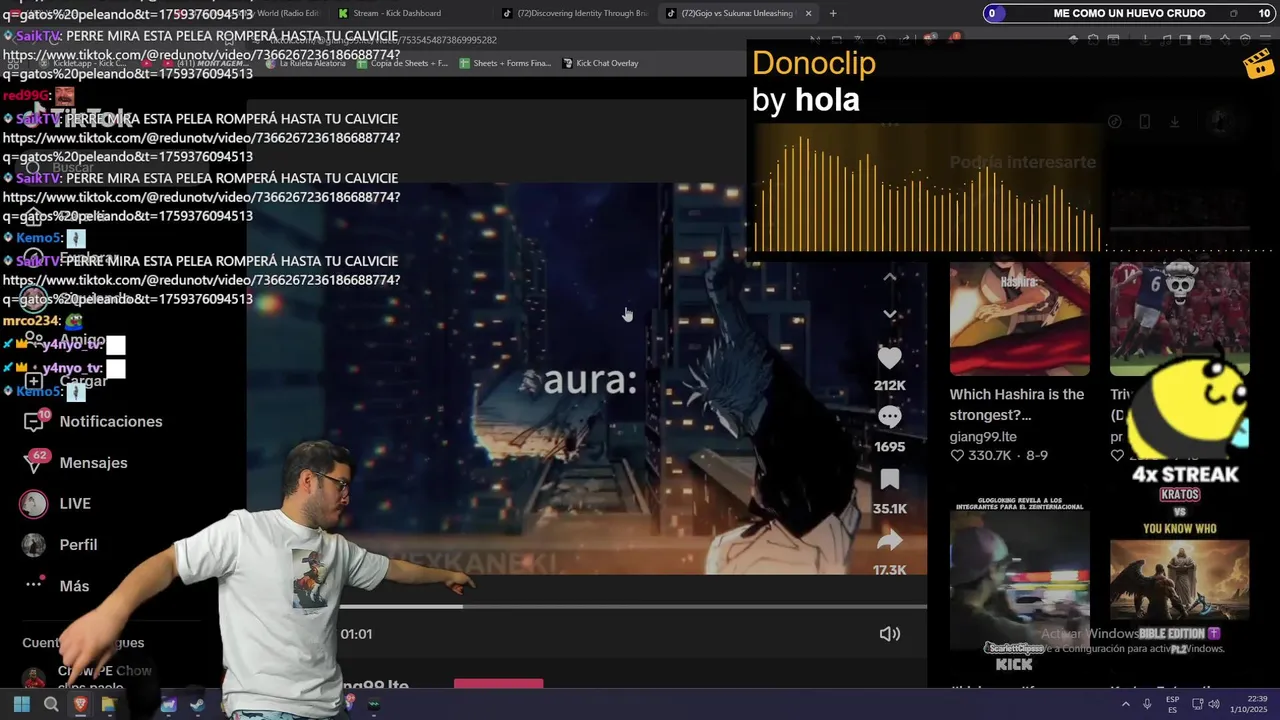Go to the previous video with the up arrow
Image resolution: width=1280 pixels, height=720 pixels.
click(x=889, y=277)
